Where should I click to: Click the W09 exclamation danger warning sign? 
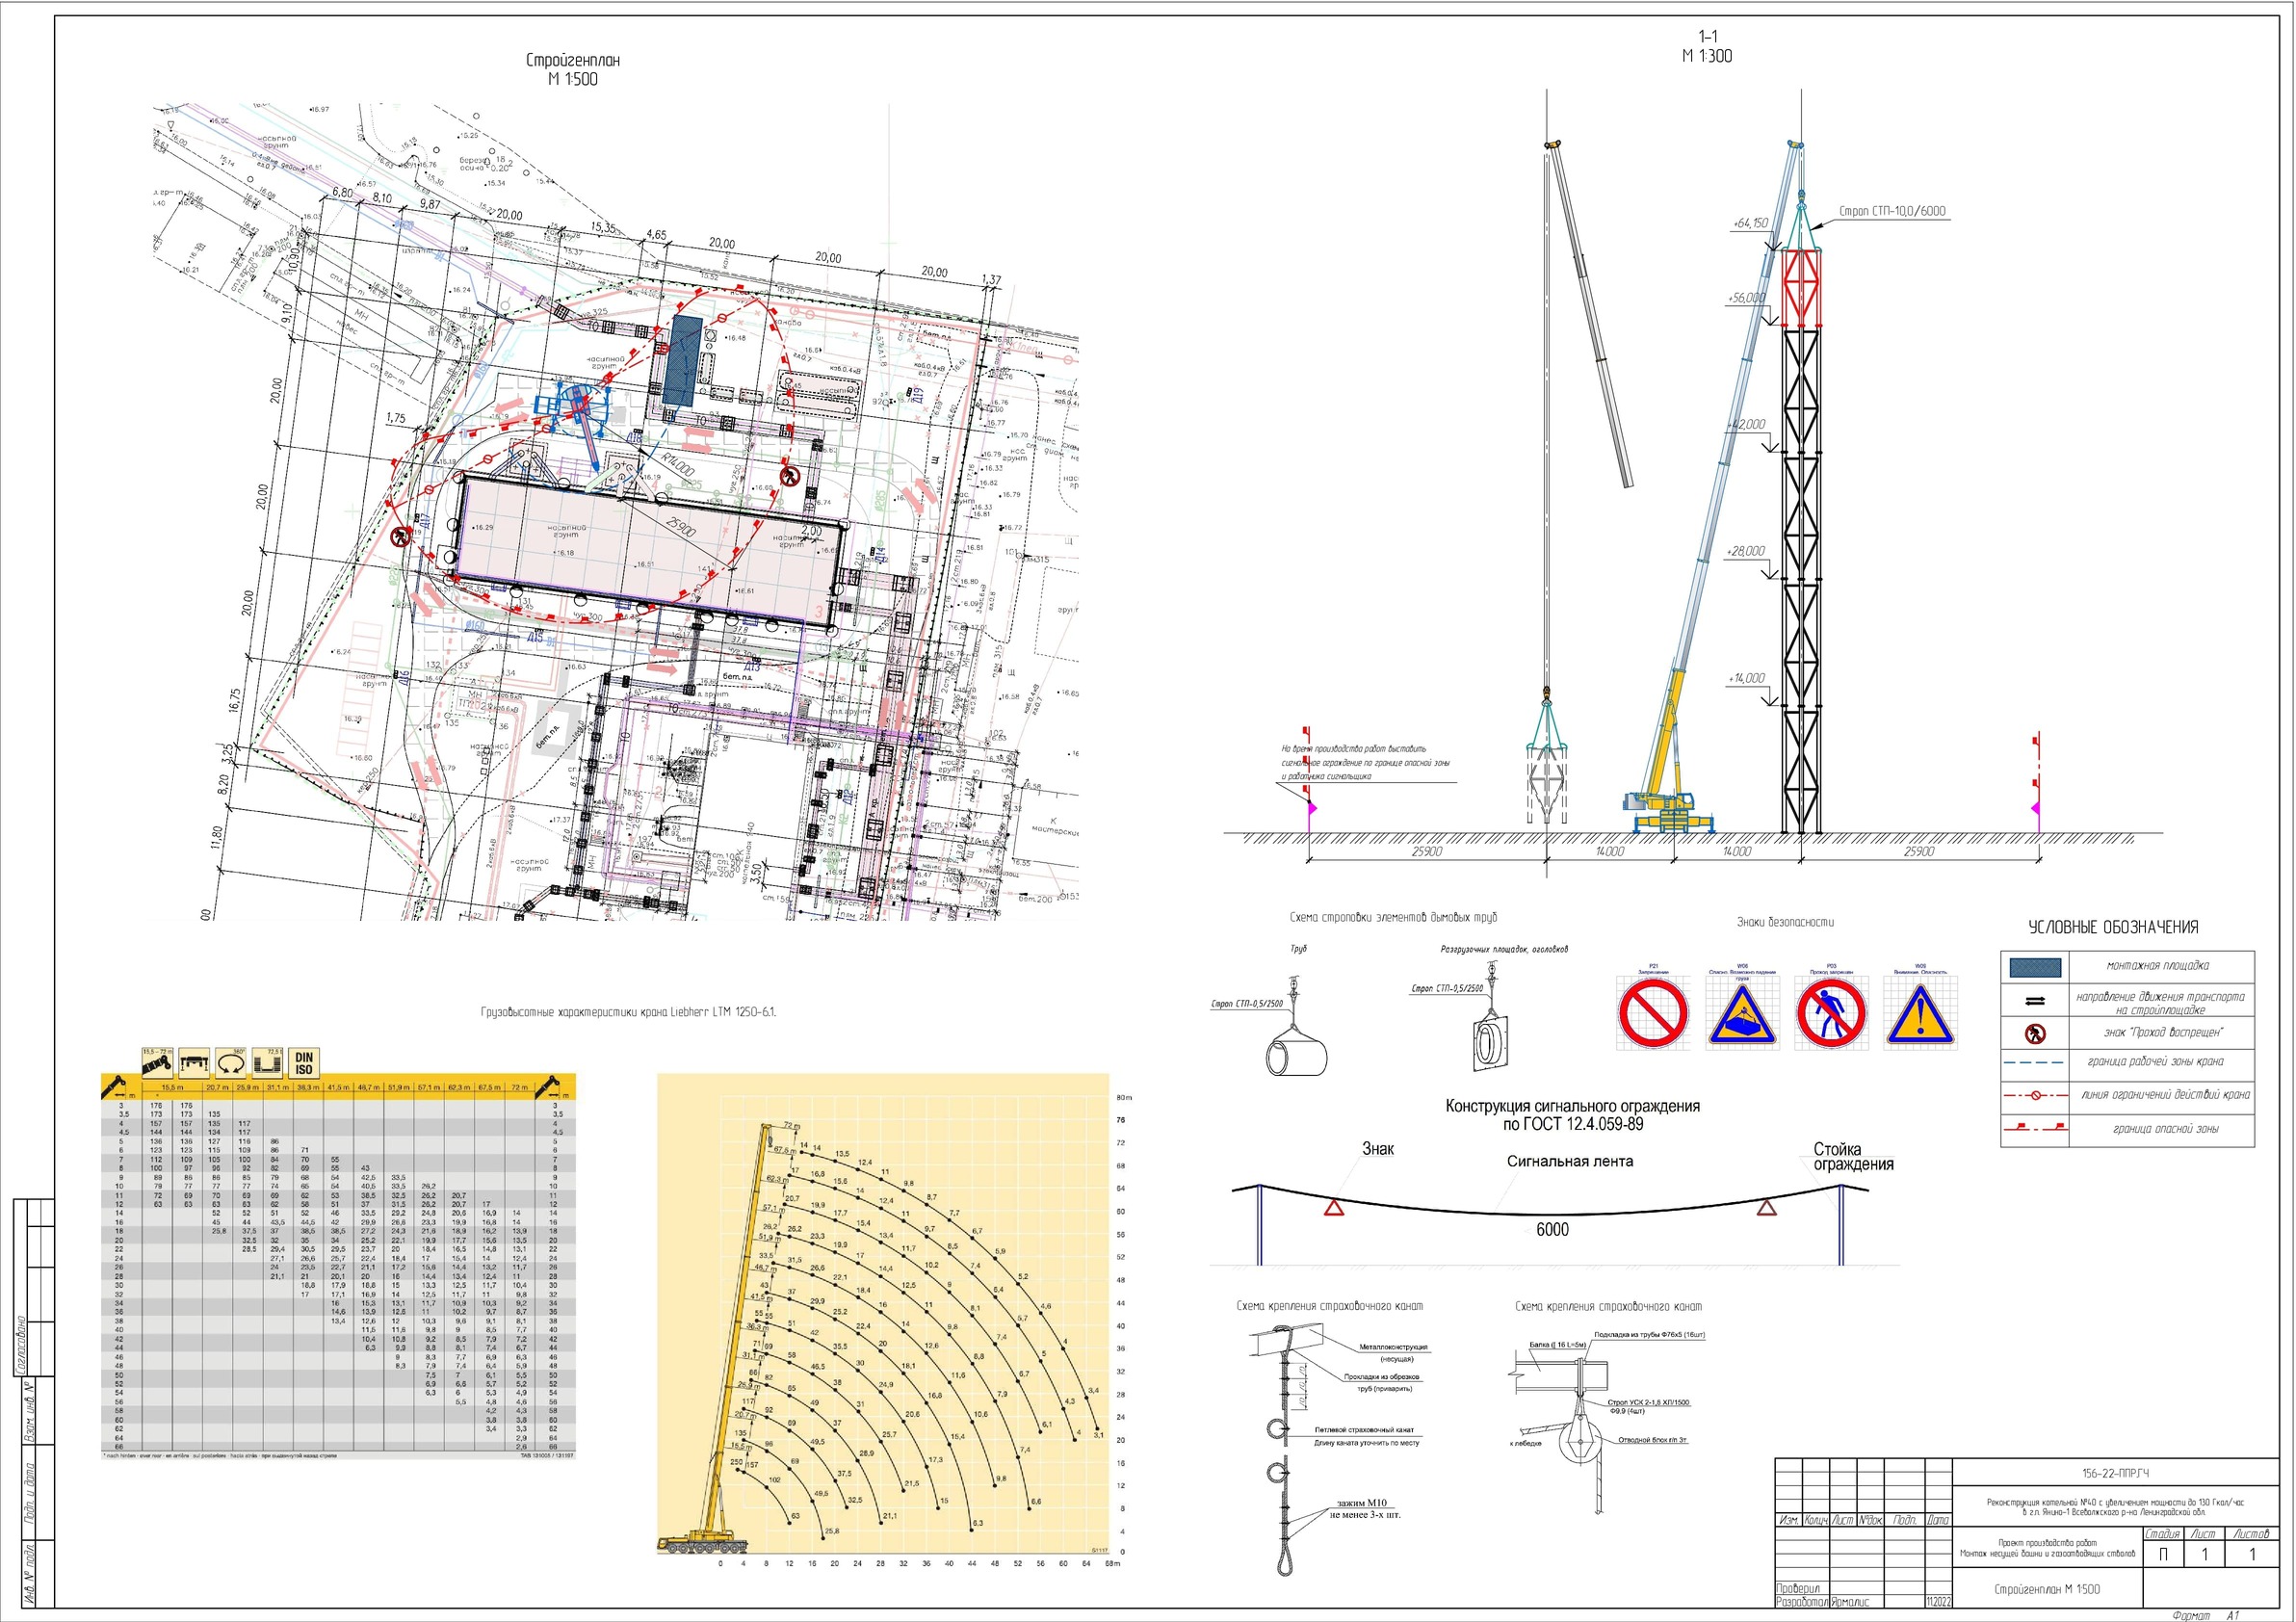tap(1920, 1013)
